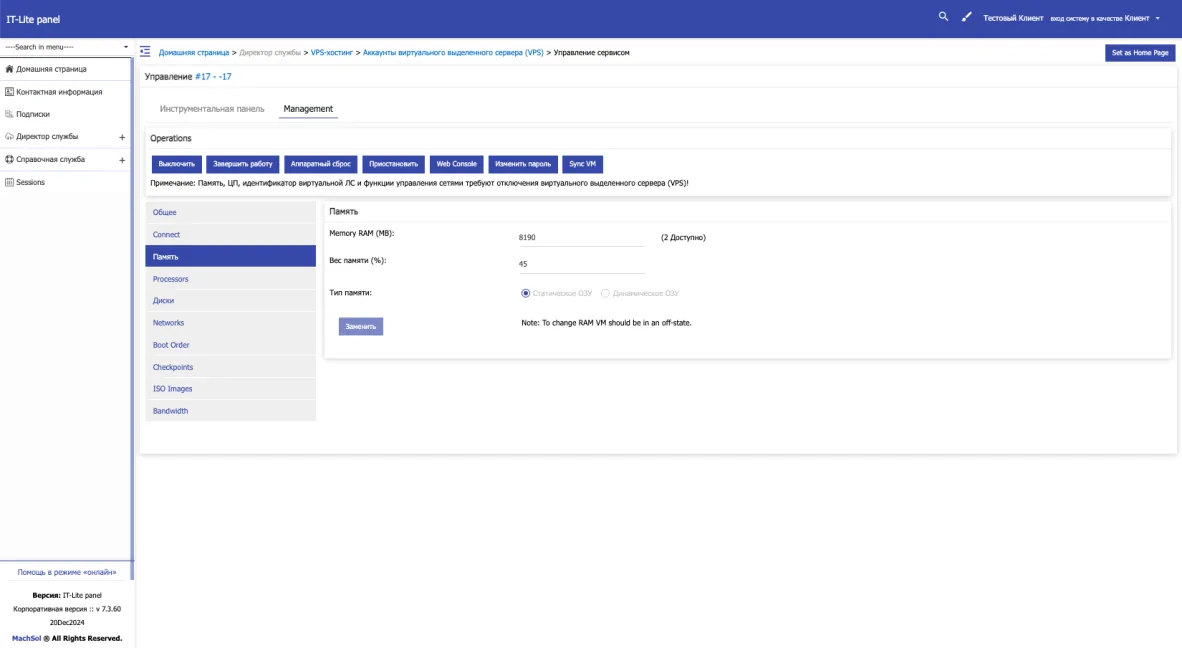Image resolution: width=1182 pixels, height=648 pixels.
Task: Click the Завершить работу button
Action: pos(243,164)
